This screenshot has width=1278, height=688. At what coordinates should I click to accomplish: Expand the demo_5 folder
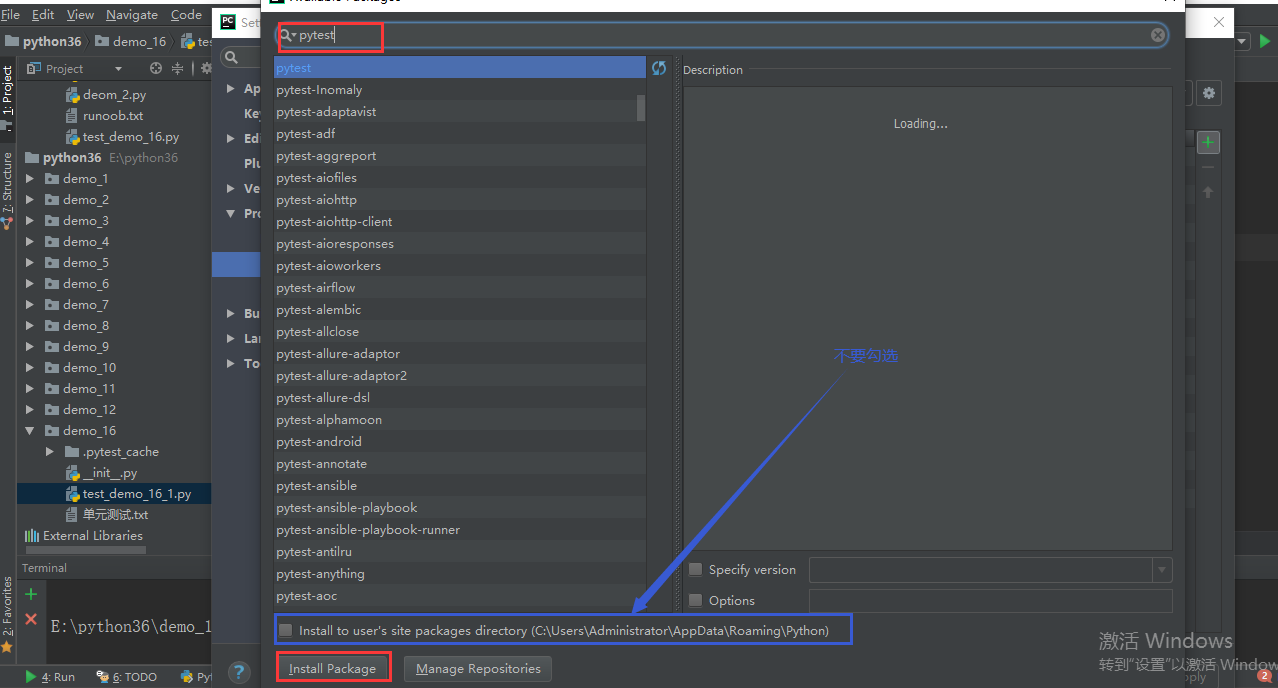click(x=29, y=263)
